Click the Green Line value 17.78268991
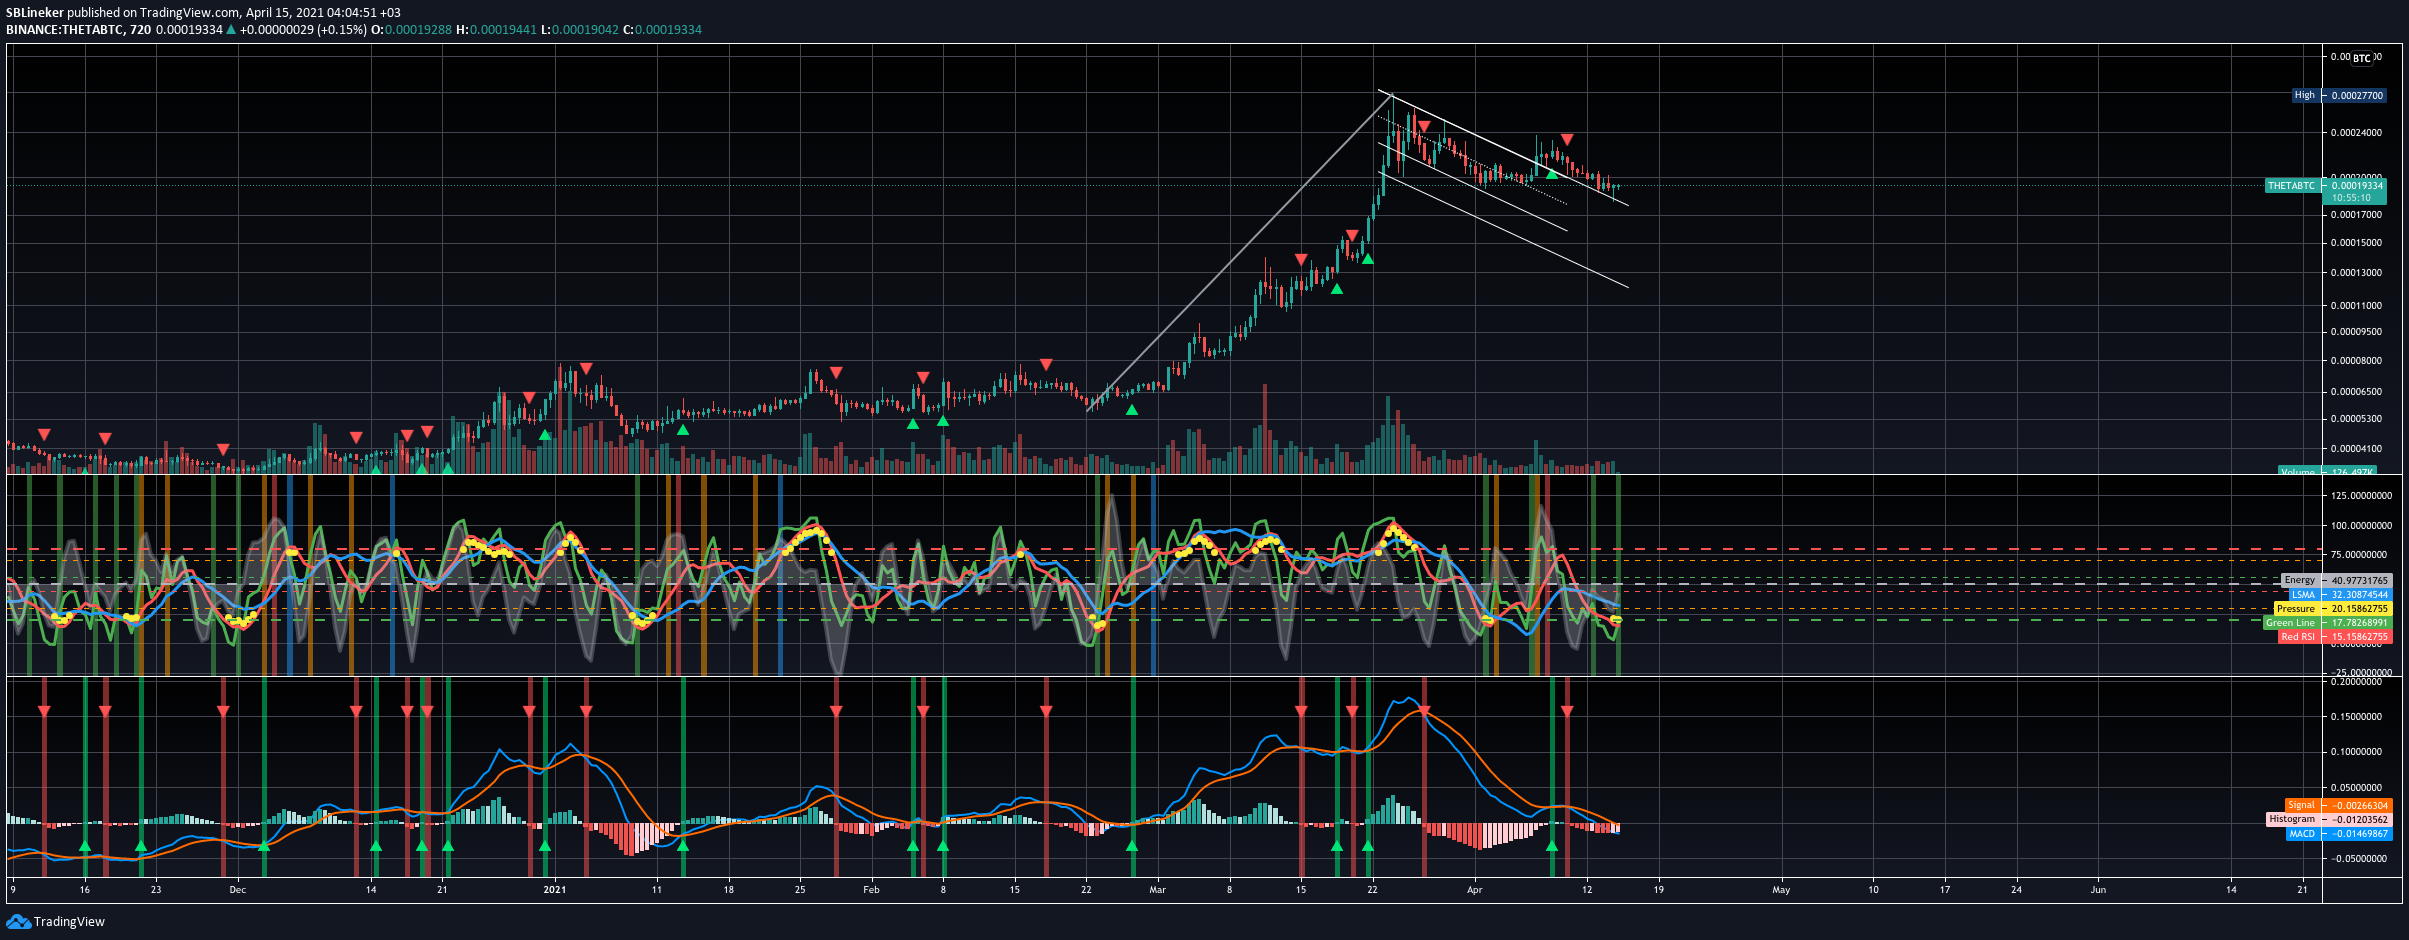Viewport: 2409px width, 940px height. coord(2359,622)
